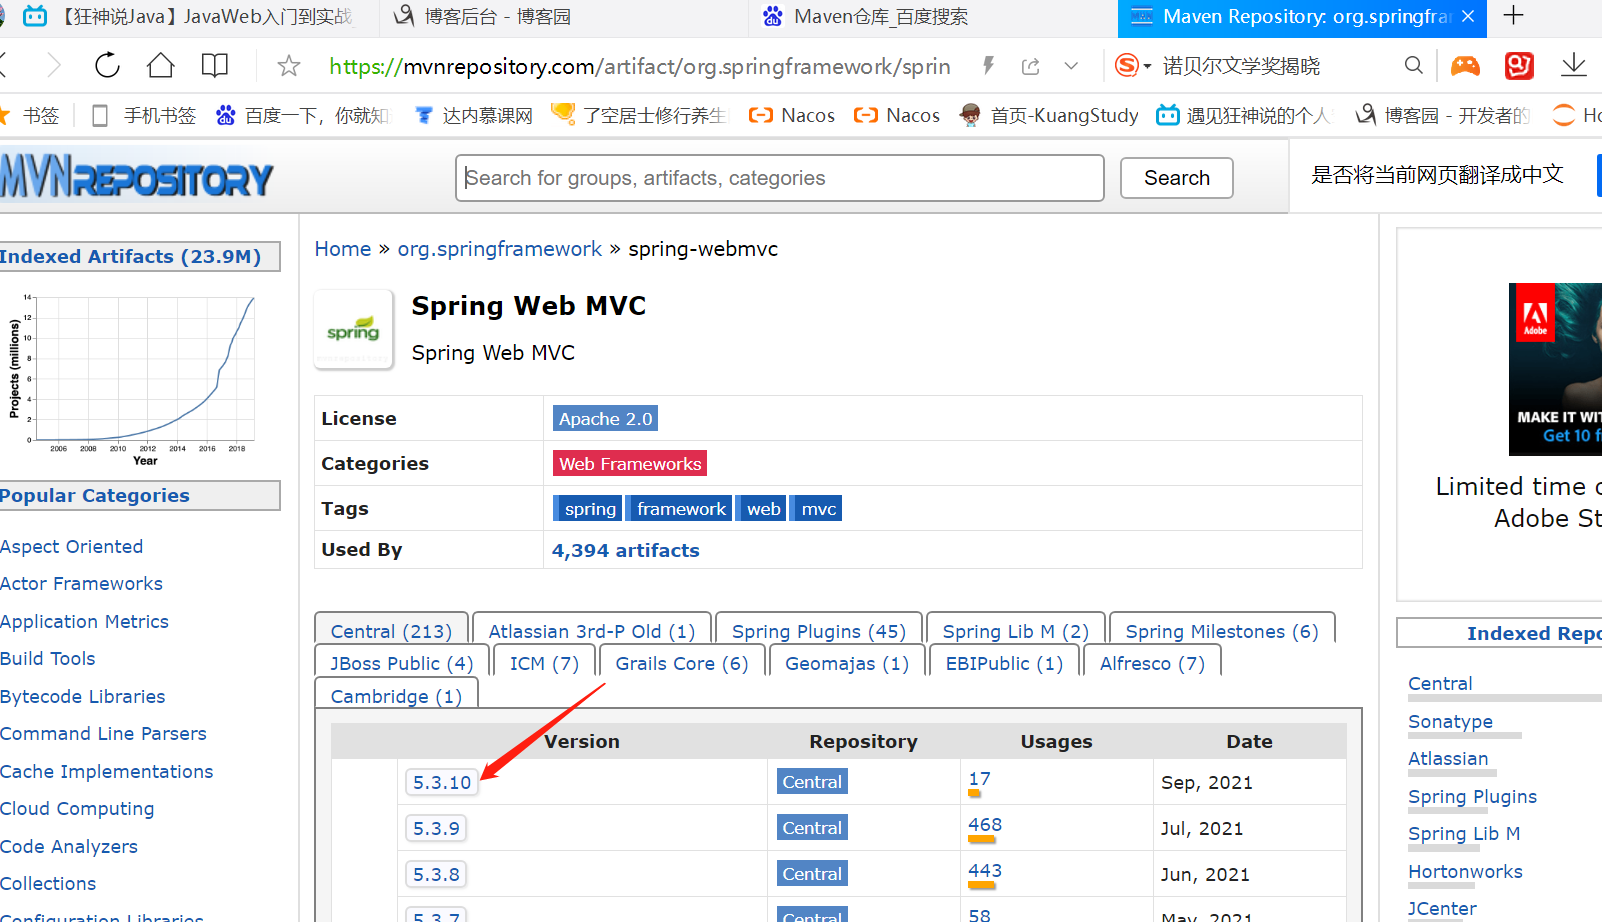This screenshot has height=922, width=1602.
Task: Click the Search button
Action: click(x=1176, y=178)
